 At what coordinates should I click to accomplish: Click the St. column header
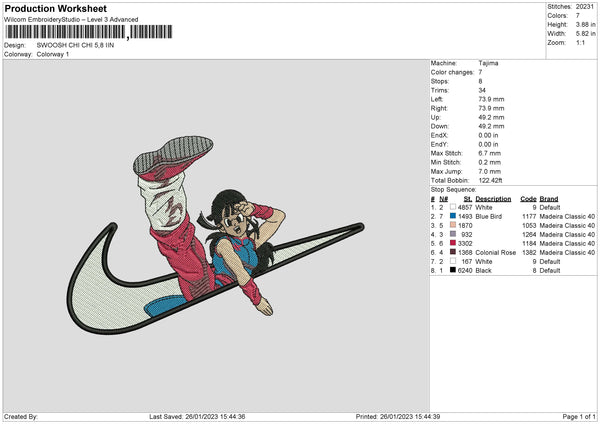pos(468,199)
